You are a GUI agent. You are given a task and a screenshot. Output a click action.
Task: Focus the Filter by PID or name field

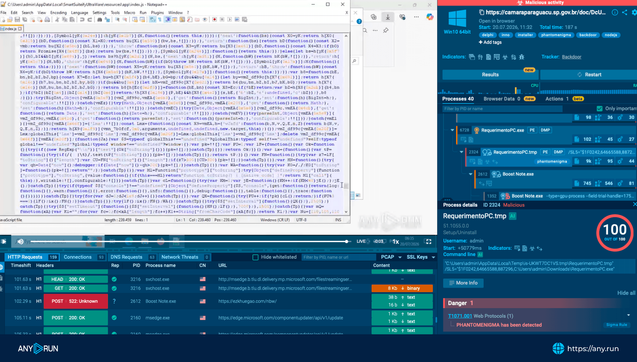(x=503, y=108)
